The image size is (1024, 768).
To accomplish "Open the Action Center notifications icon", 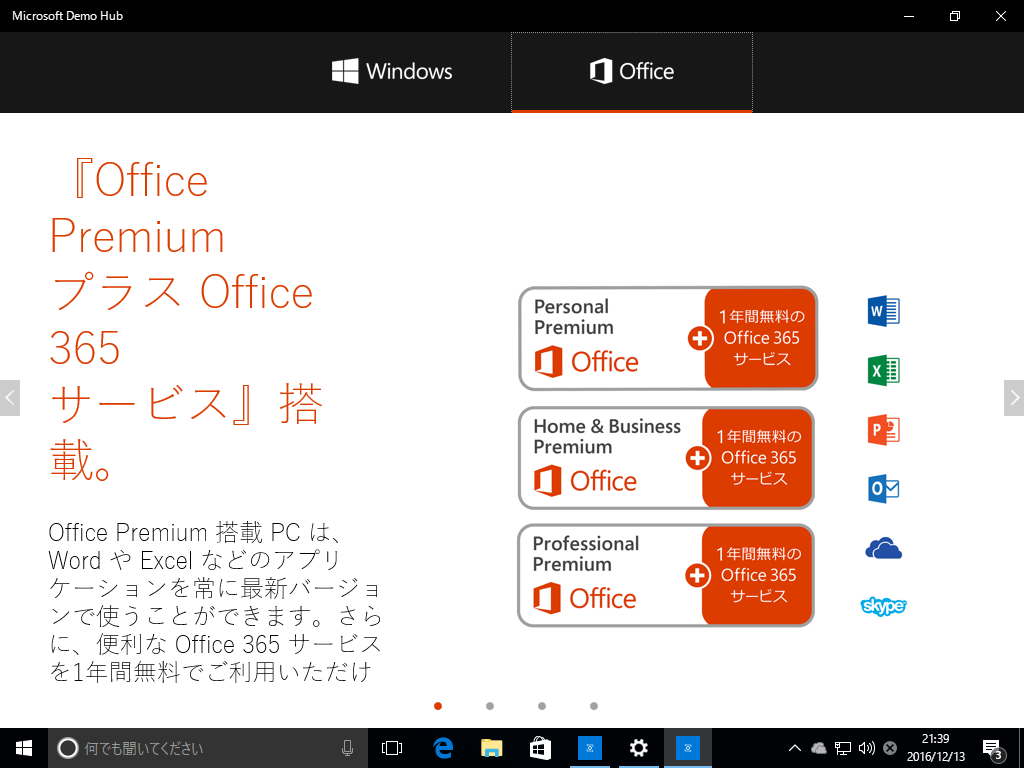I will click(x=992, y=749).
